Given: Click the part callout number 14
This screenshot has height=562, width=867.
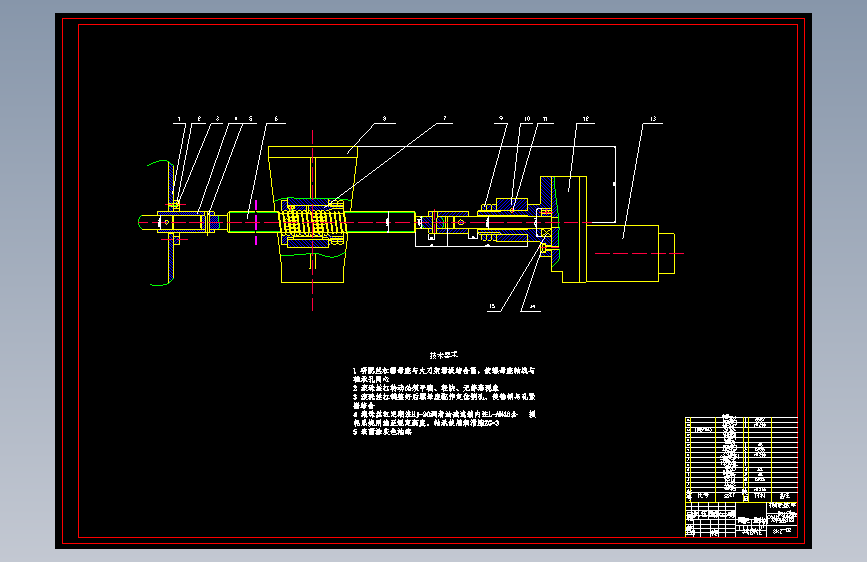Looking at the screenshot, I should 532,306.
